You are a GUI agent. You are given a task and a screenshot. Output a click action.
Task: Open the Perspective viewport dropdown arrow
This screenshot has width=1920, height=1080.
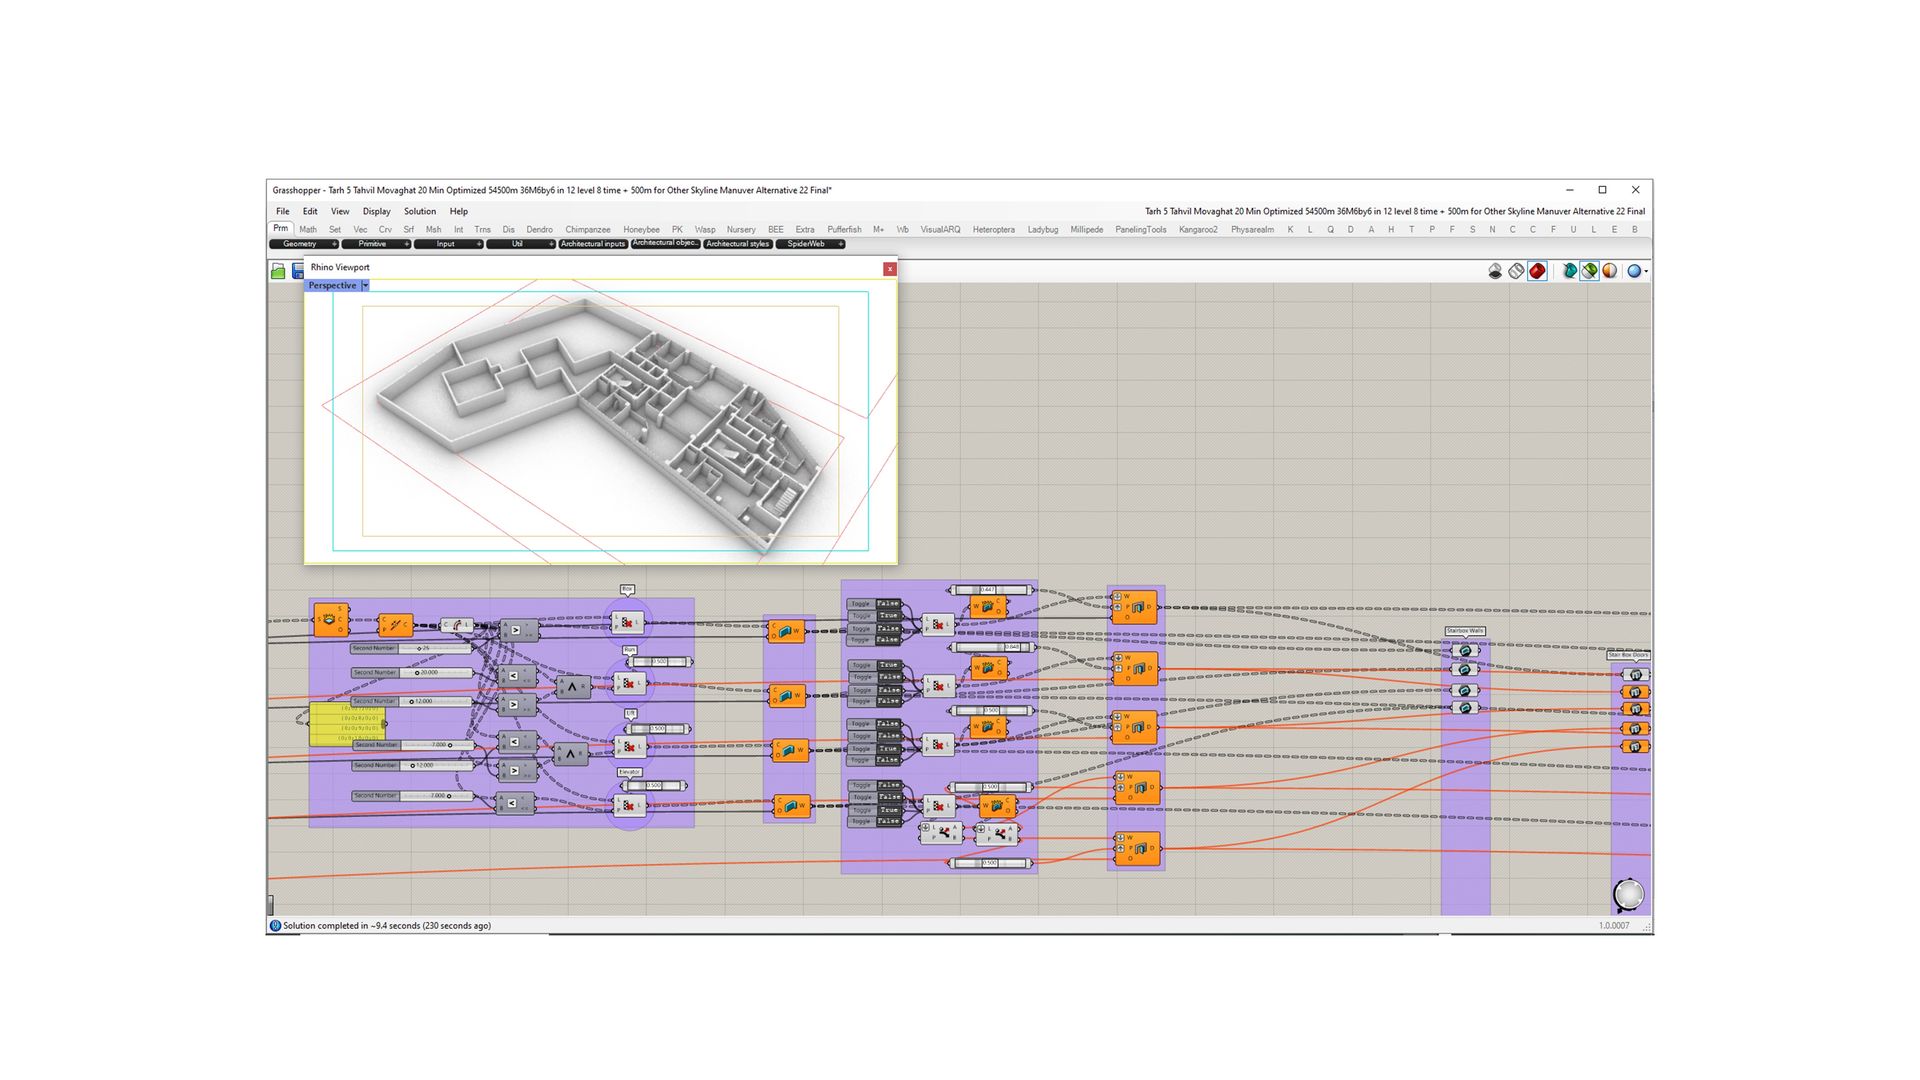coord(365,286)
